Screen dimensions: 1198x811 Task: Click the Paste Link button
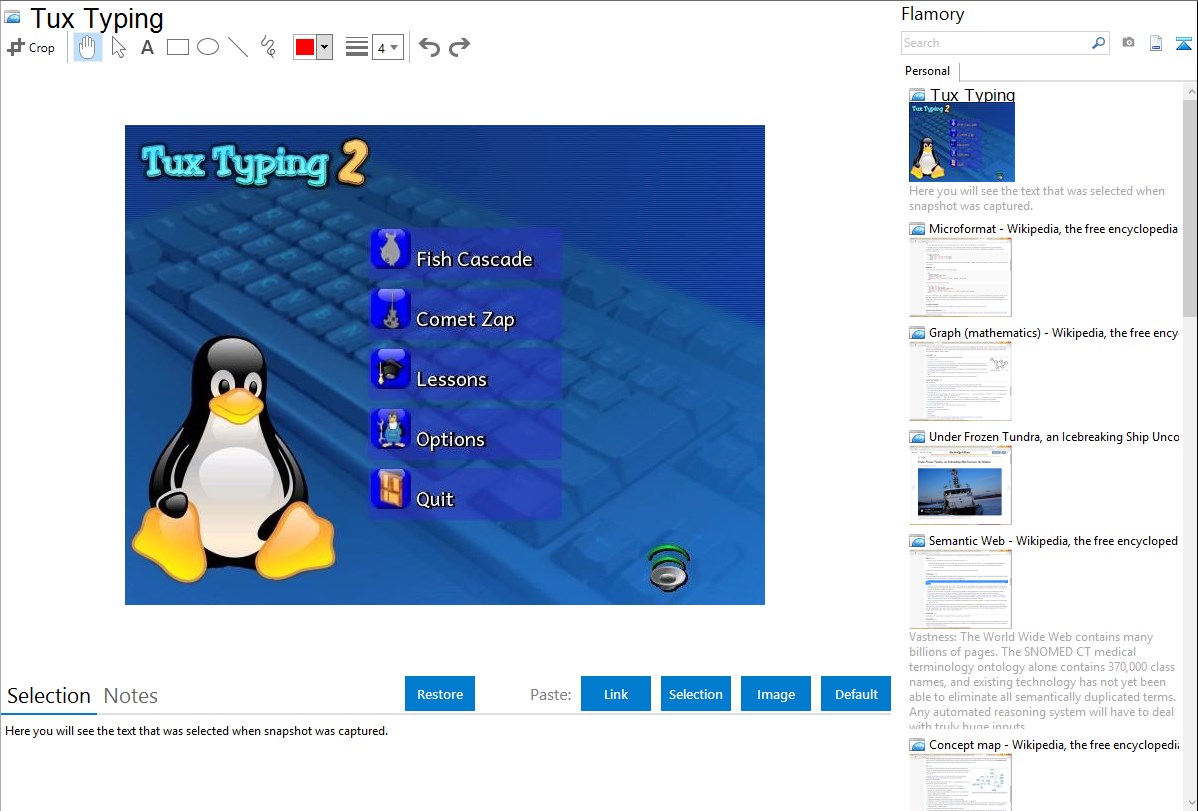click(x=616, y=694)
